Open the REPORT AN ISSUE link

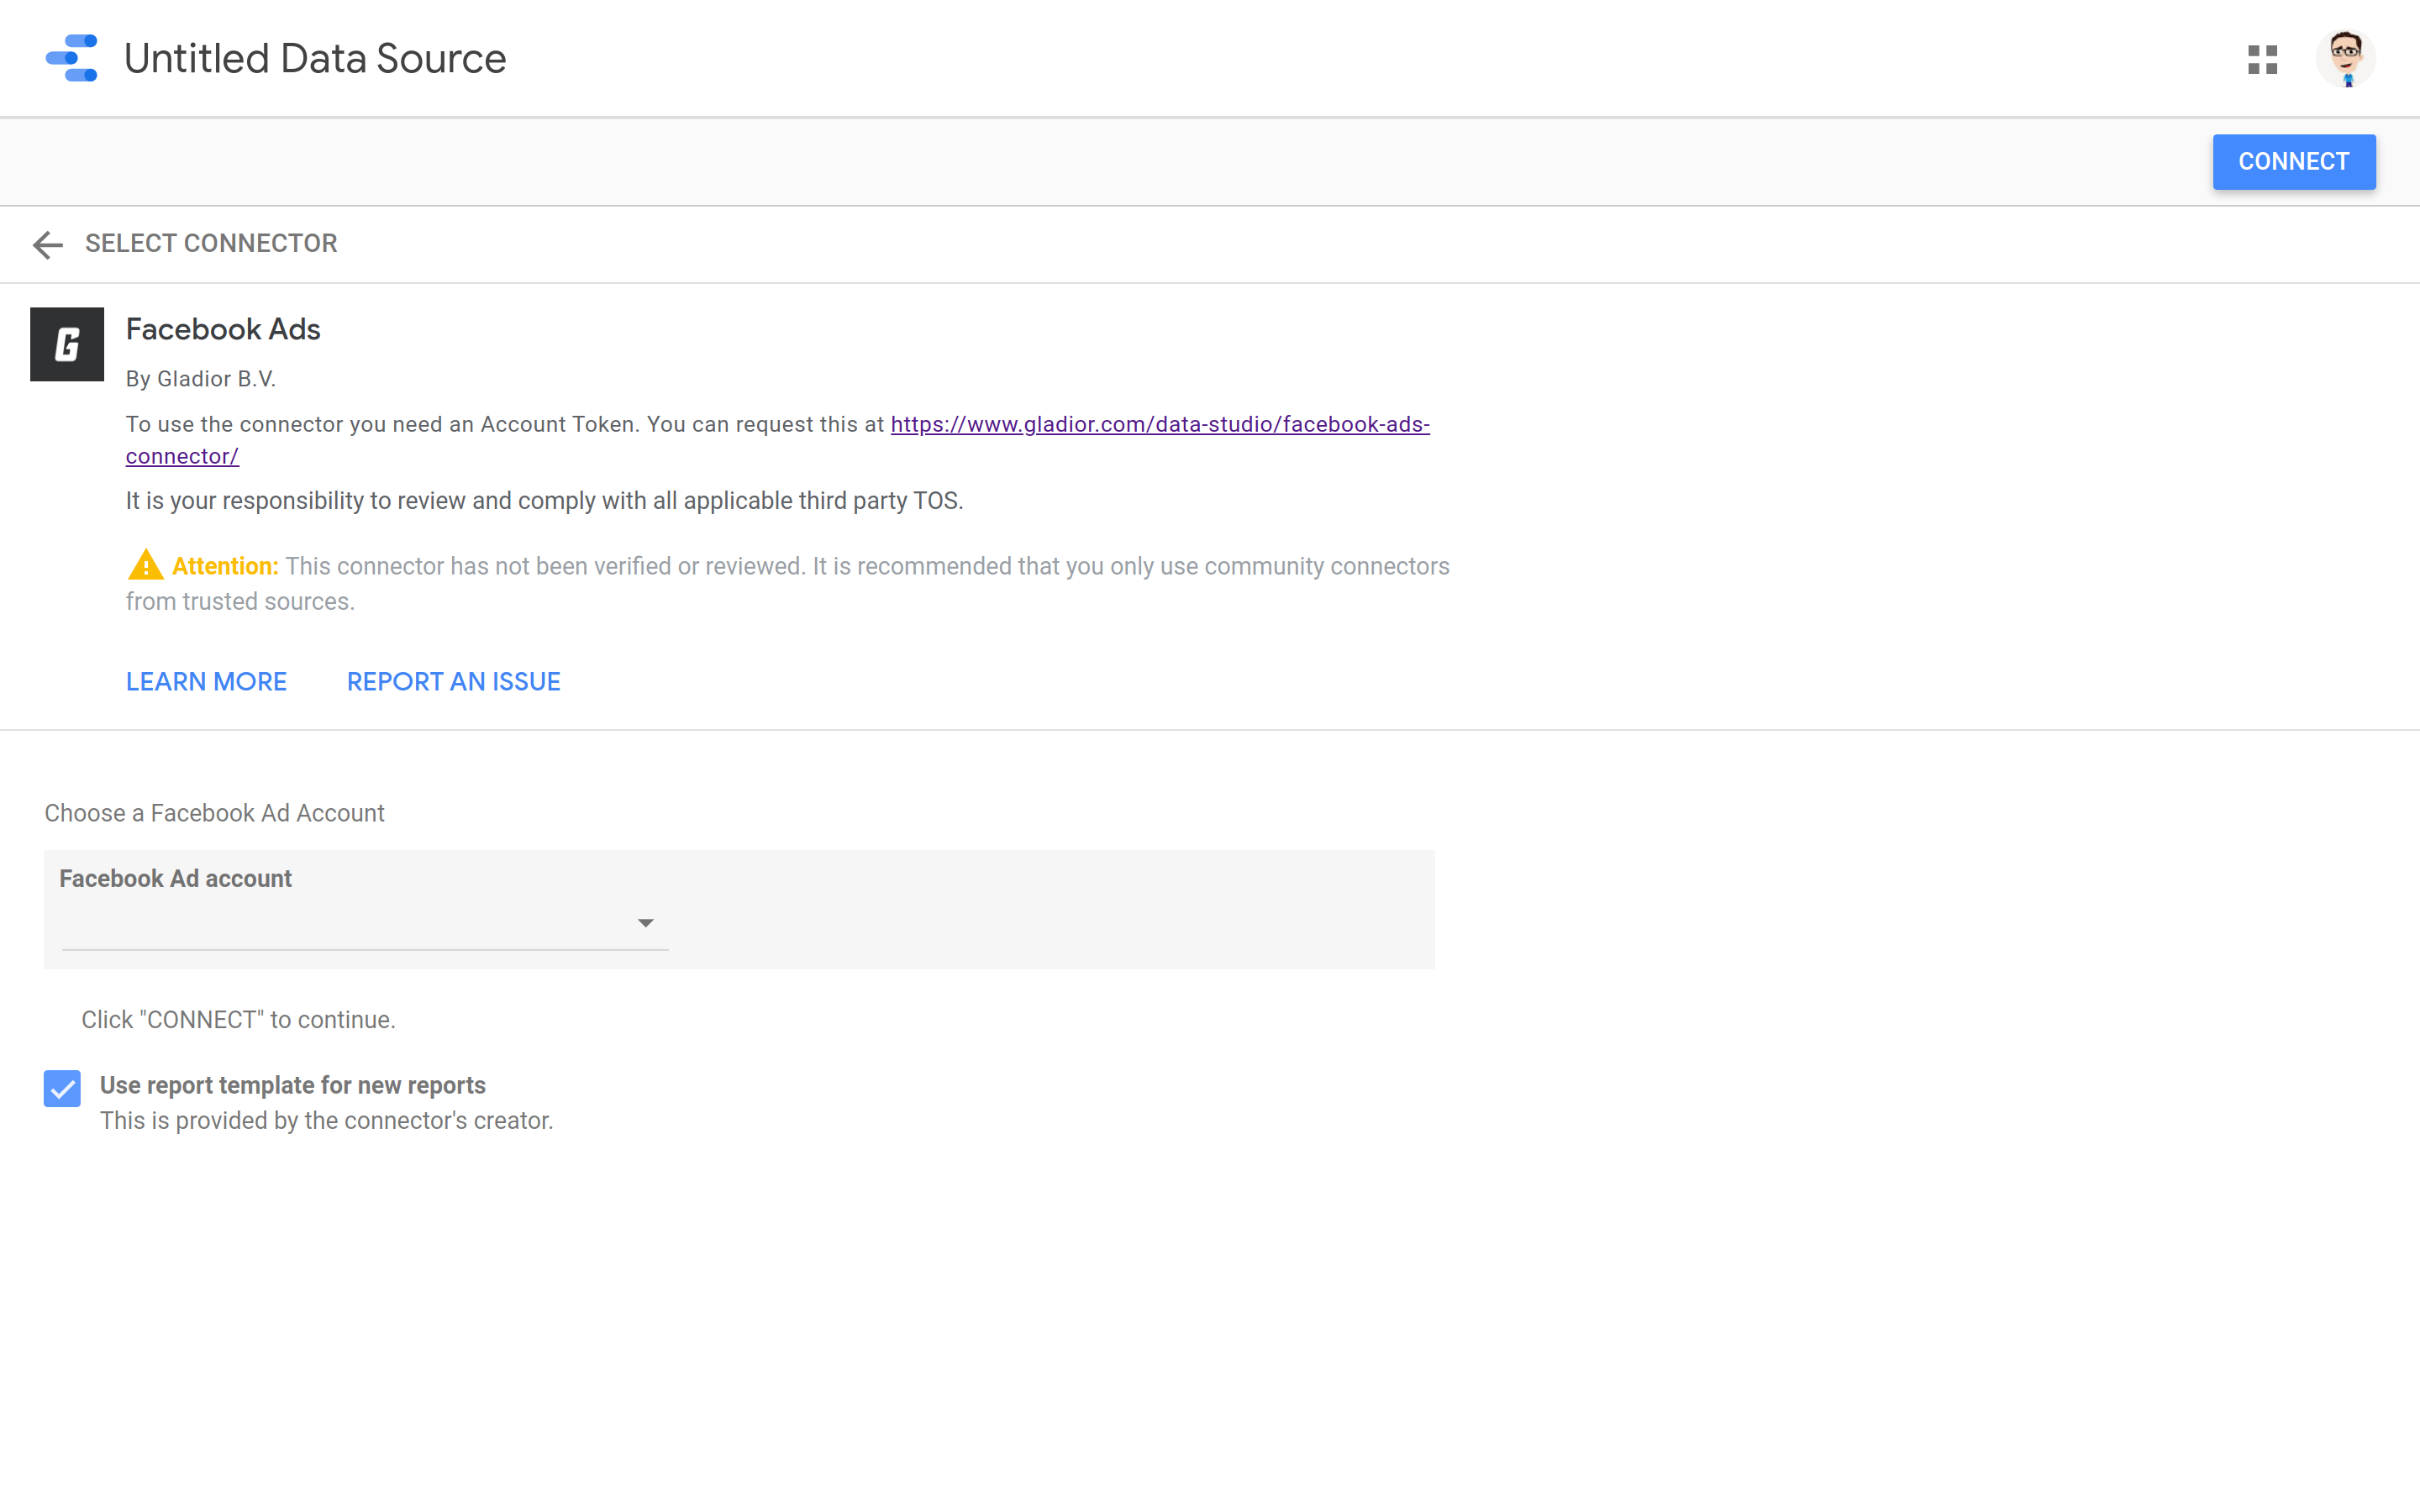(x=453, y=681)
